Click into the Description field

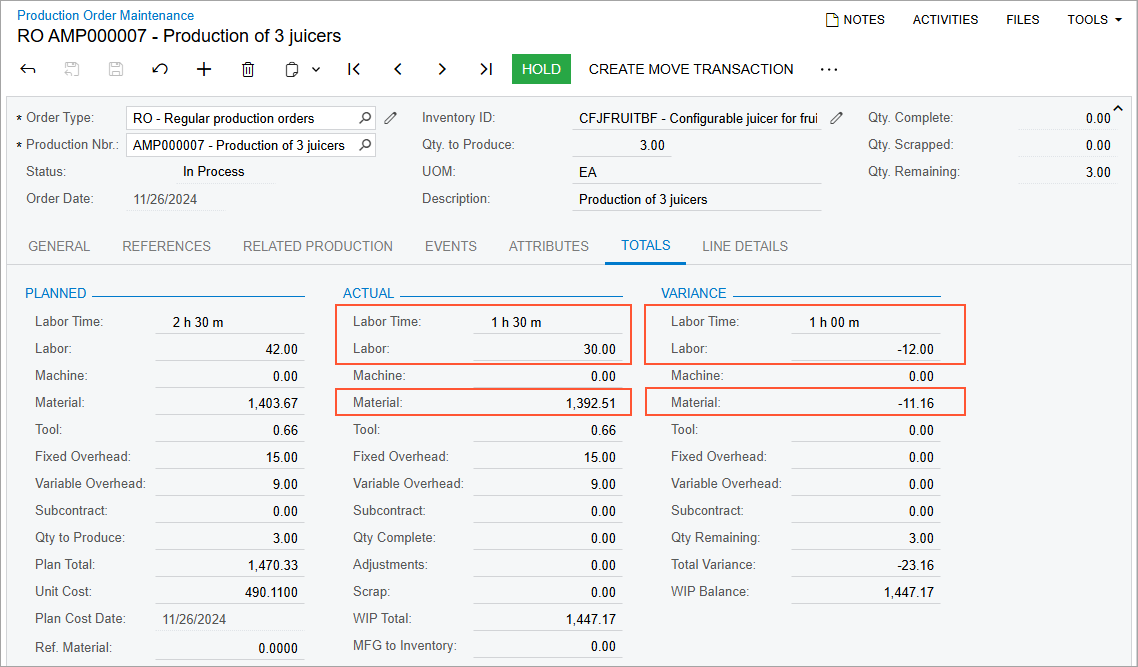(x=697, y=199)
